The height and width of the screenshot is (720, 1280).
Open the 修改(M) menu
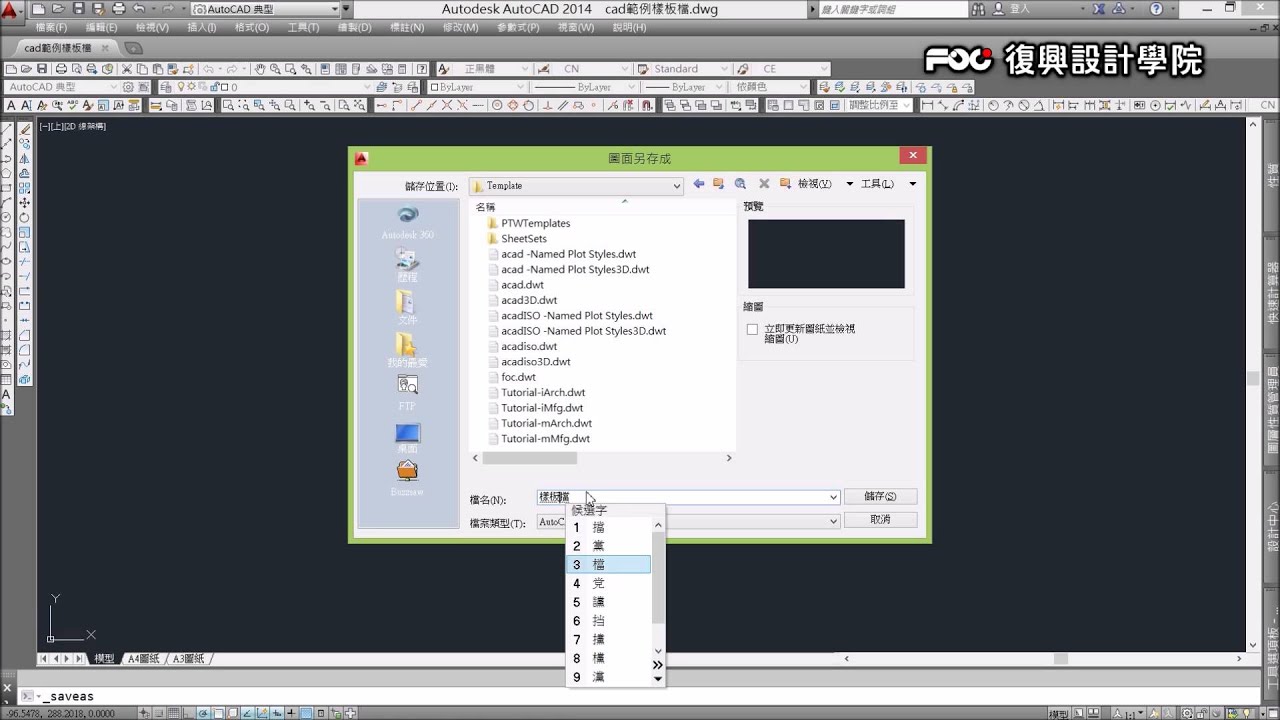[x=460, y=28]
